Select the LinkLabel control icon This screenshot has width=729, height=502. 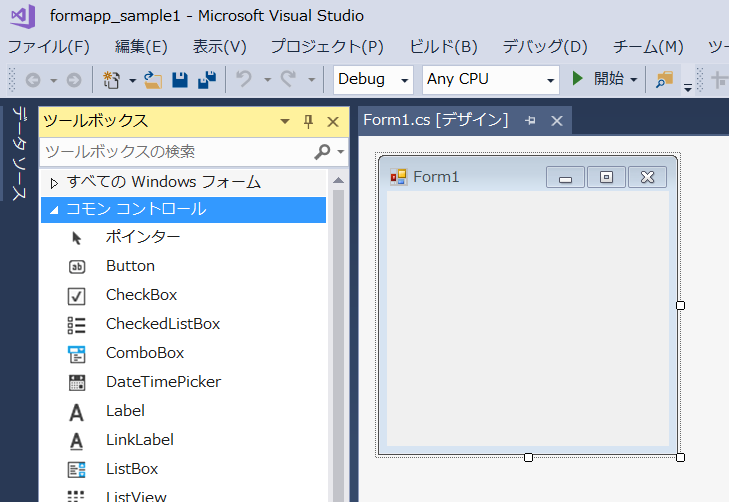coord(77,441)
